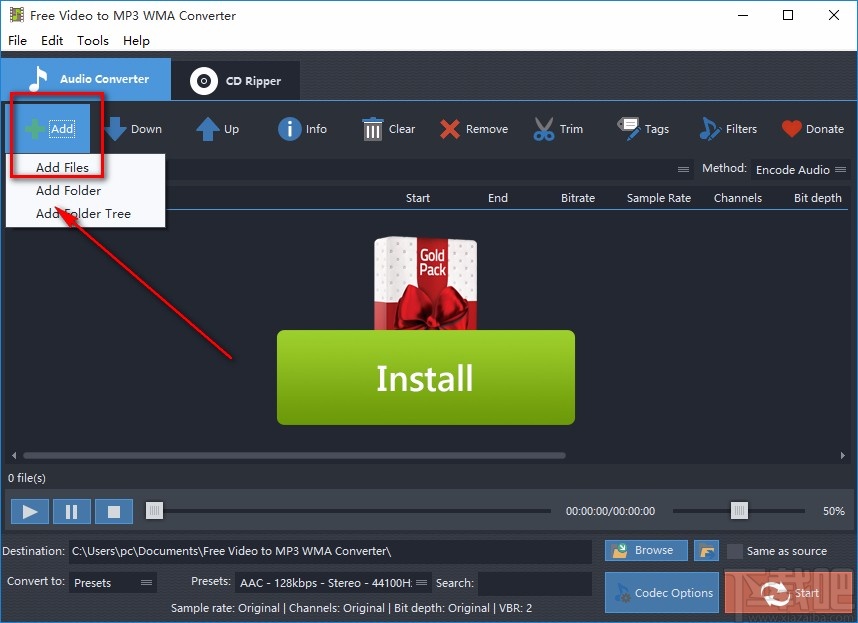The width and height of the screenshot is (858, 623).
Task: Switch to the Audio Converter tab
Action: pos(86,79)
